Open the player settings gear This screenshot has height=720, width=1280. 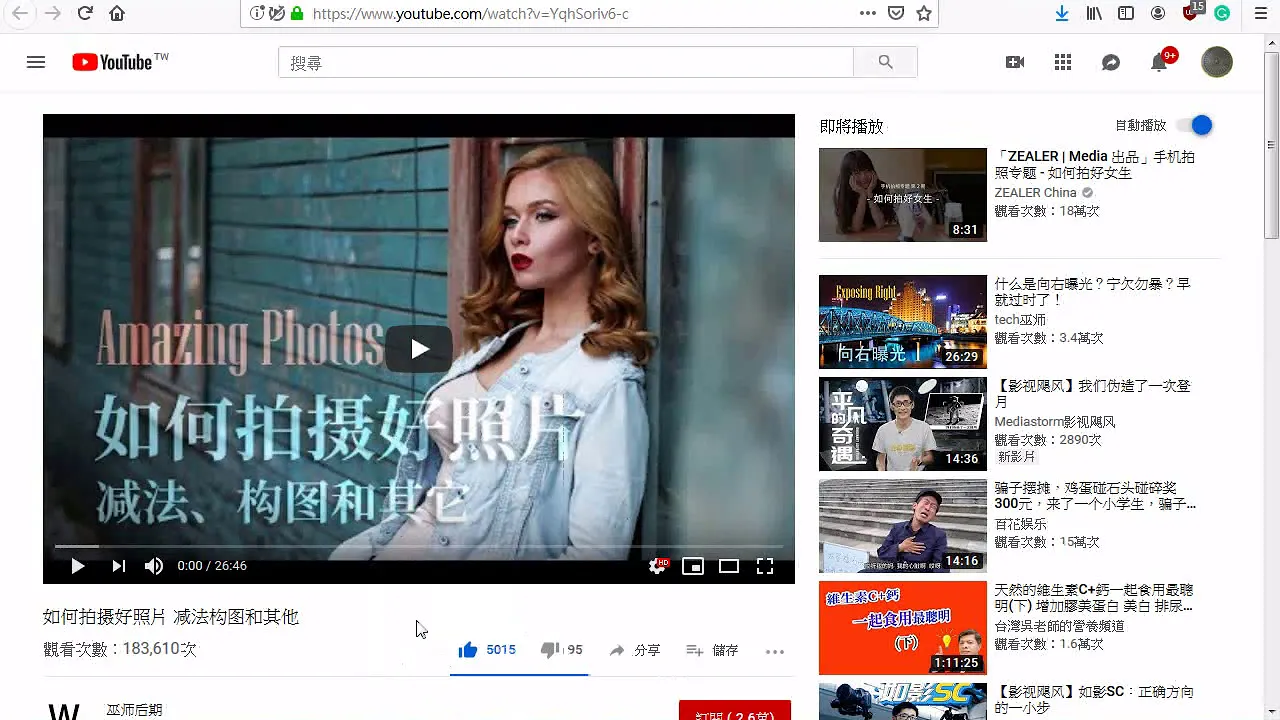tap(657, 566)
